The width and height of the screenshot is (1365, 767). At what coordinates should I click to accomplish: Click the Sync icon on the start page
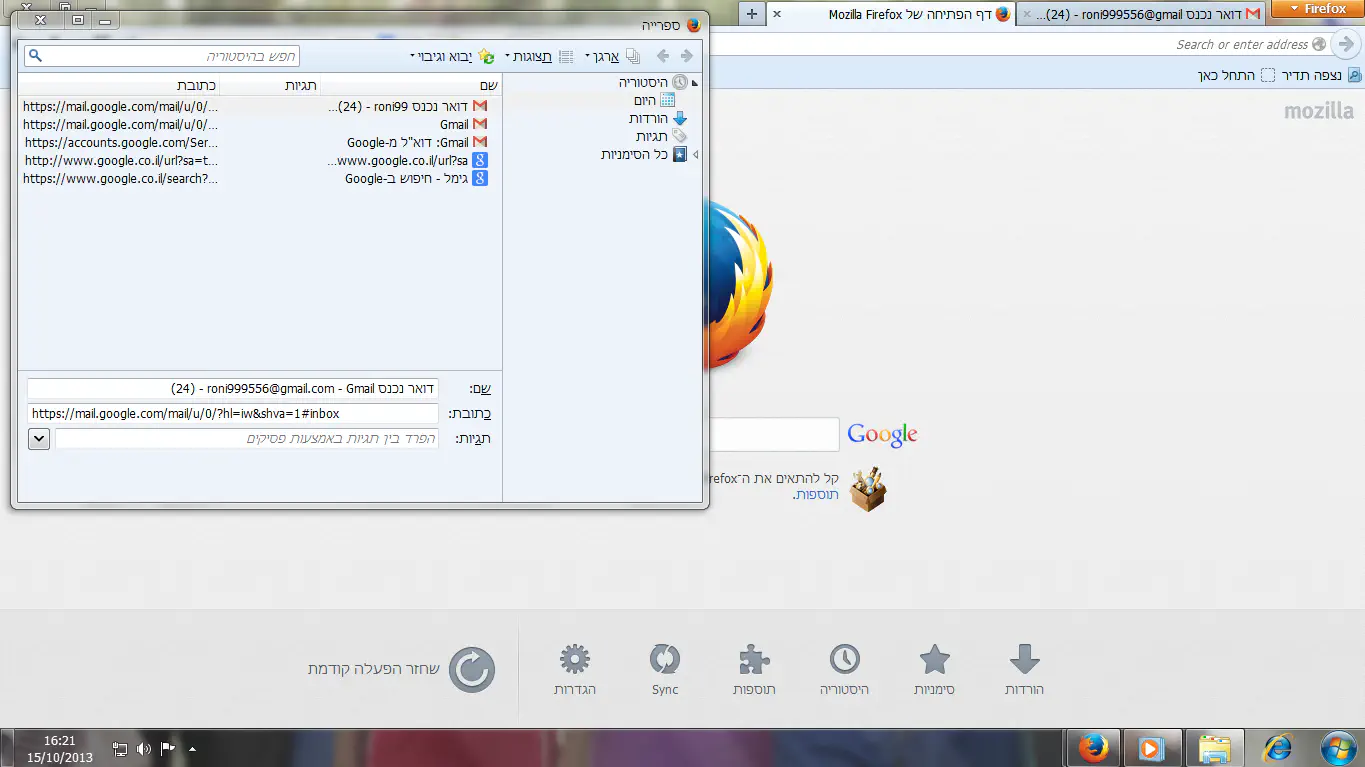[x=665, y=669]
